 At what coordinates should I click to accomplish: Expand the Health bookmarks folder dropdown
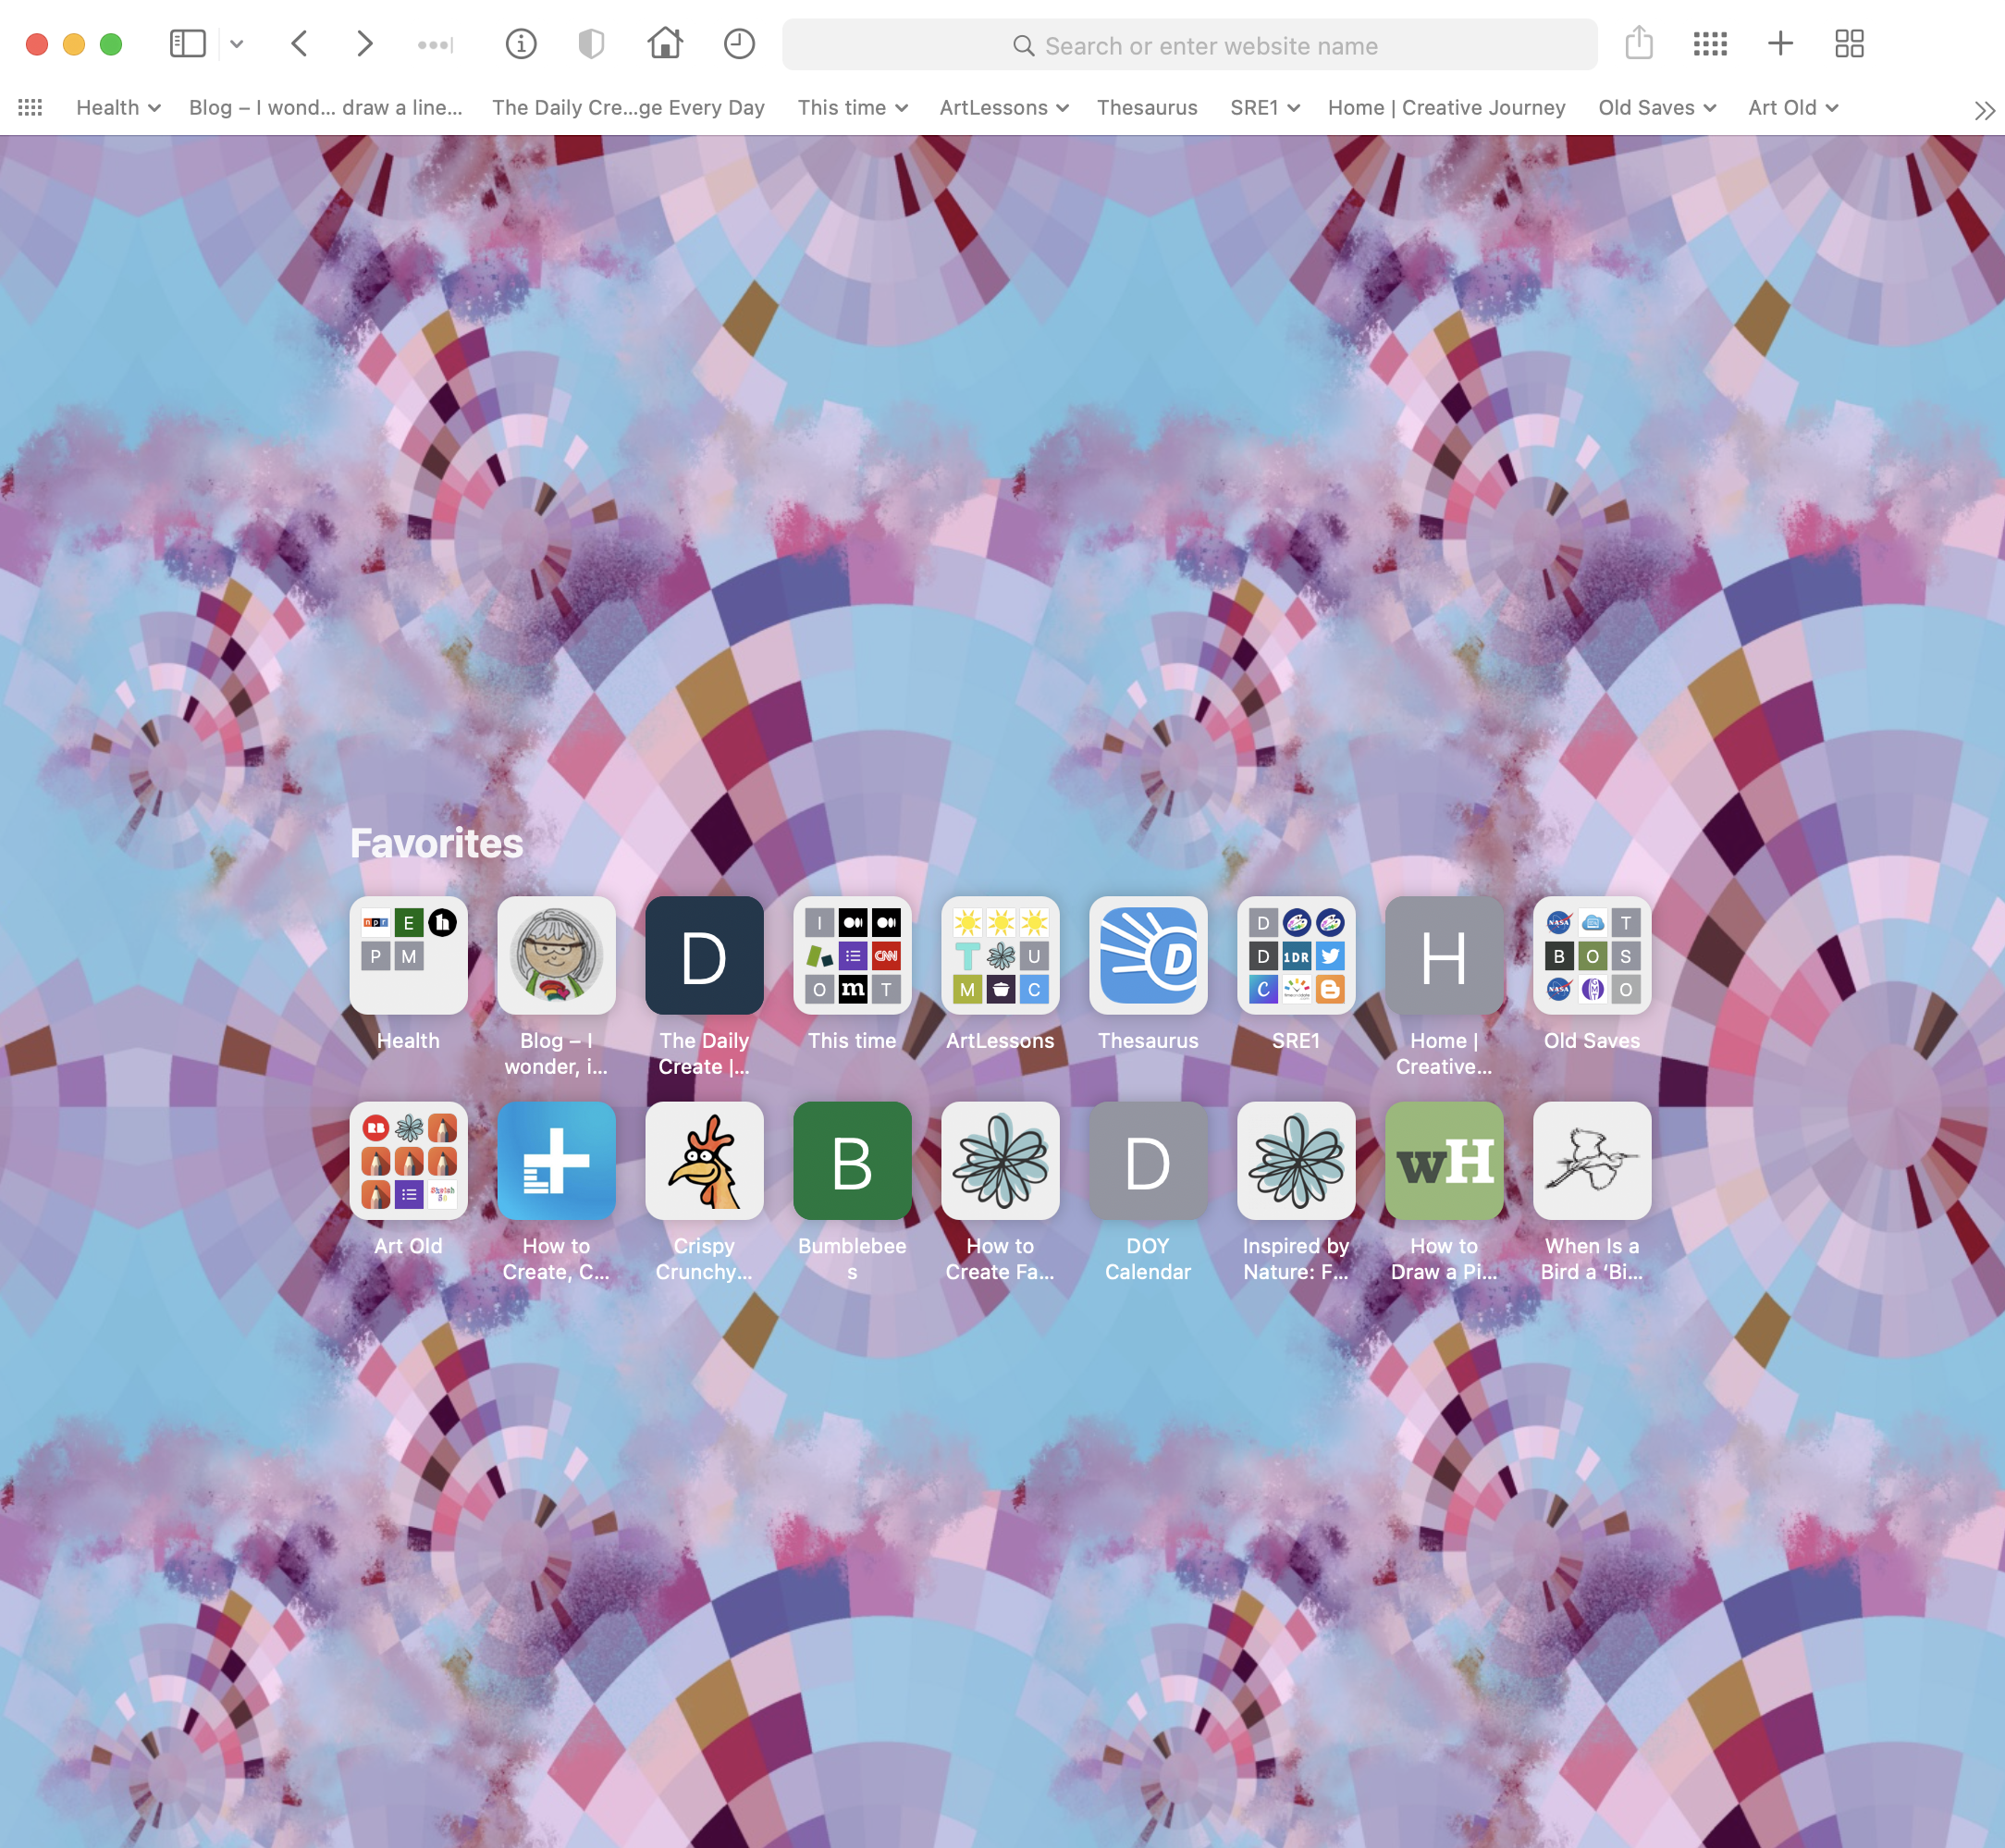coord(118,108)
